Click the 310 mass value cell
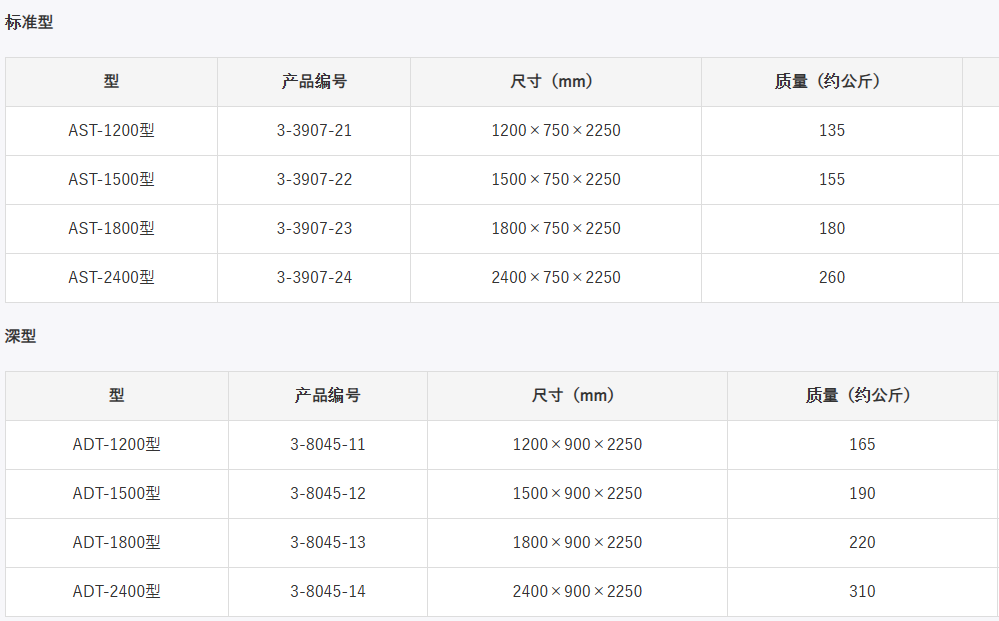The width and height of the screenshot is (999, 621). pyautogui.click(x=862, y=592)
